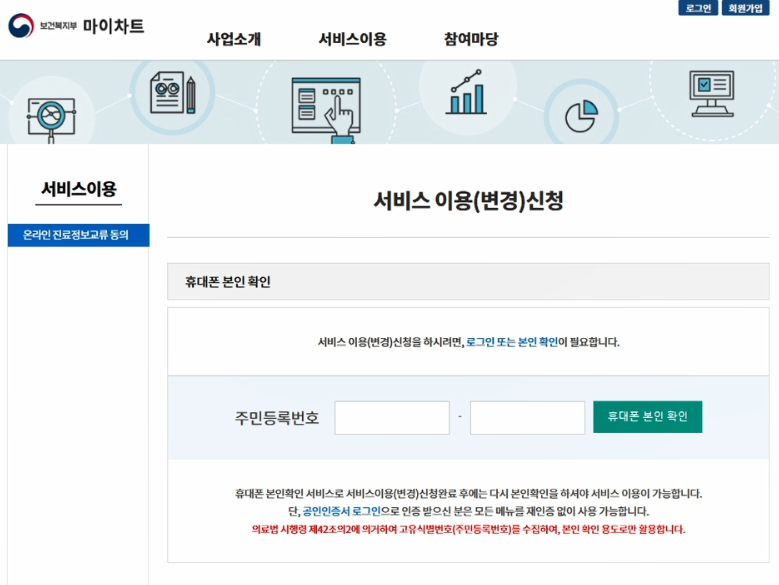Image resolution: width=779 pixels, height=585 pixels.
Task: Select 온라인 진료정보교류 동의 in sidebar
Action: click(x=78, y=235)
